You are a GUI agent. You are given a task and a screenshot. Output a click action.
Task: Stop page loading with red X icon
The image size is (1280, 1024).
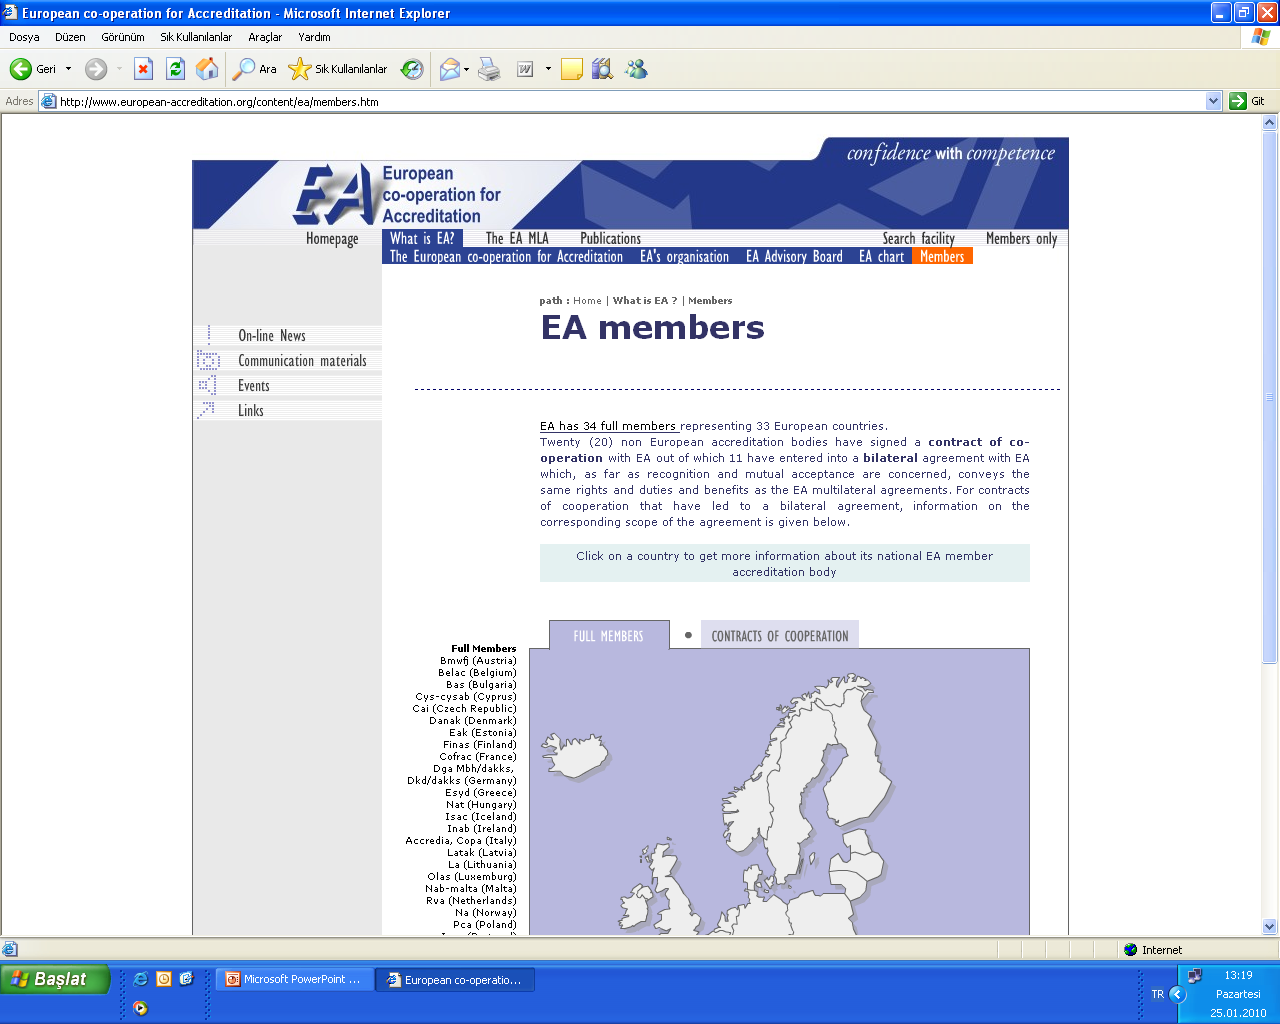143,69
